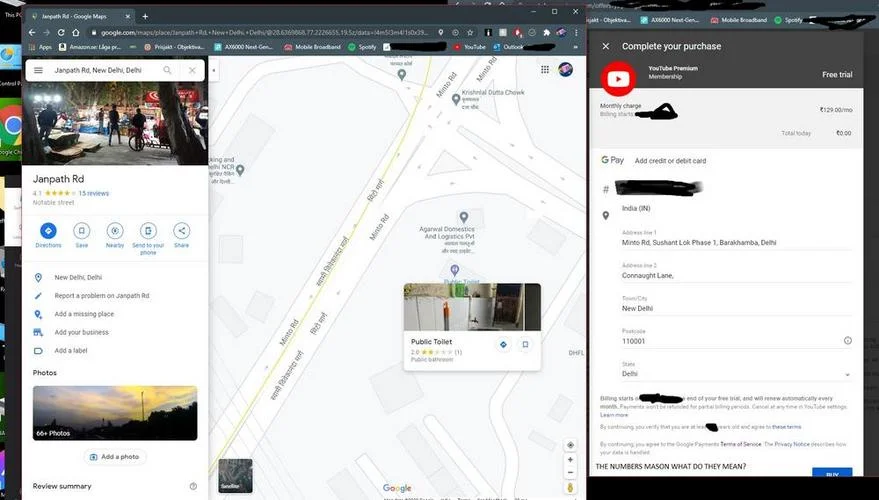Click the Street View pegman icon

click(570, 488)
